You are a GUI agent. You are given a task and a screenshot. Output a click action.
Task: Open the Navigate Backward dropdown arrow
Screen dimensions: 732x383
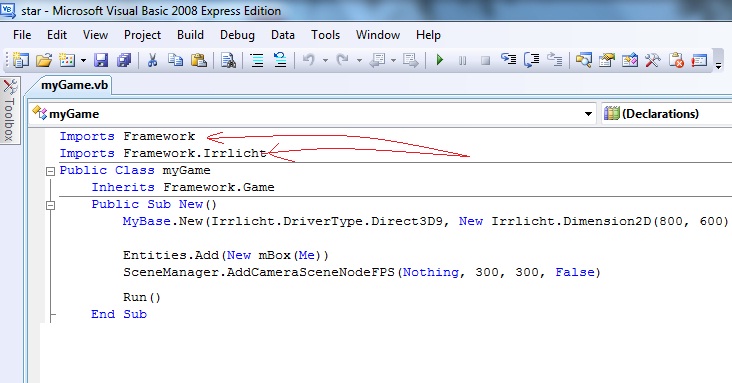[x=393, y=61]
